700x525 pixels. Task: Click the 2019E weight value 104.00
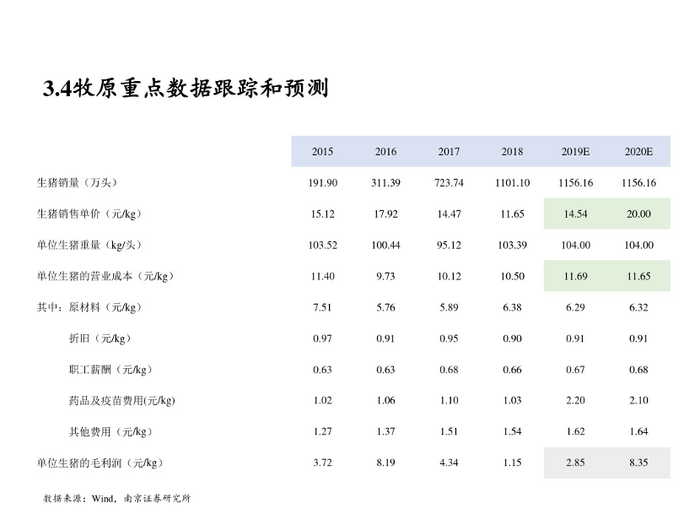(575, 245)
